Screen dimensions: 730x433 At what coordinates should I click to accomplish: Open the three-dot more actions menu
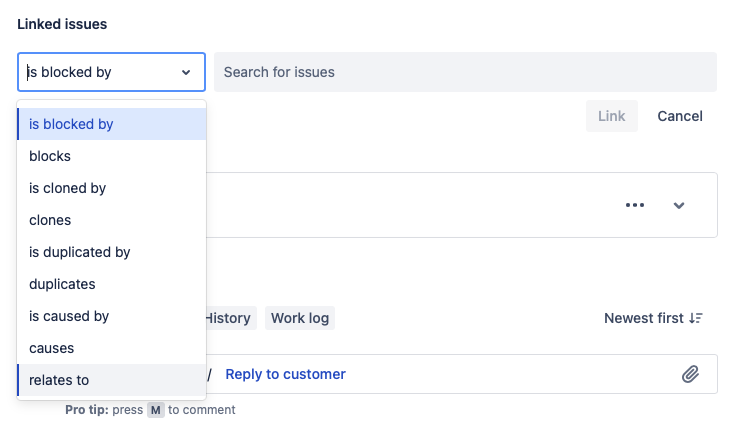click(635, 205)
